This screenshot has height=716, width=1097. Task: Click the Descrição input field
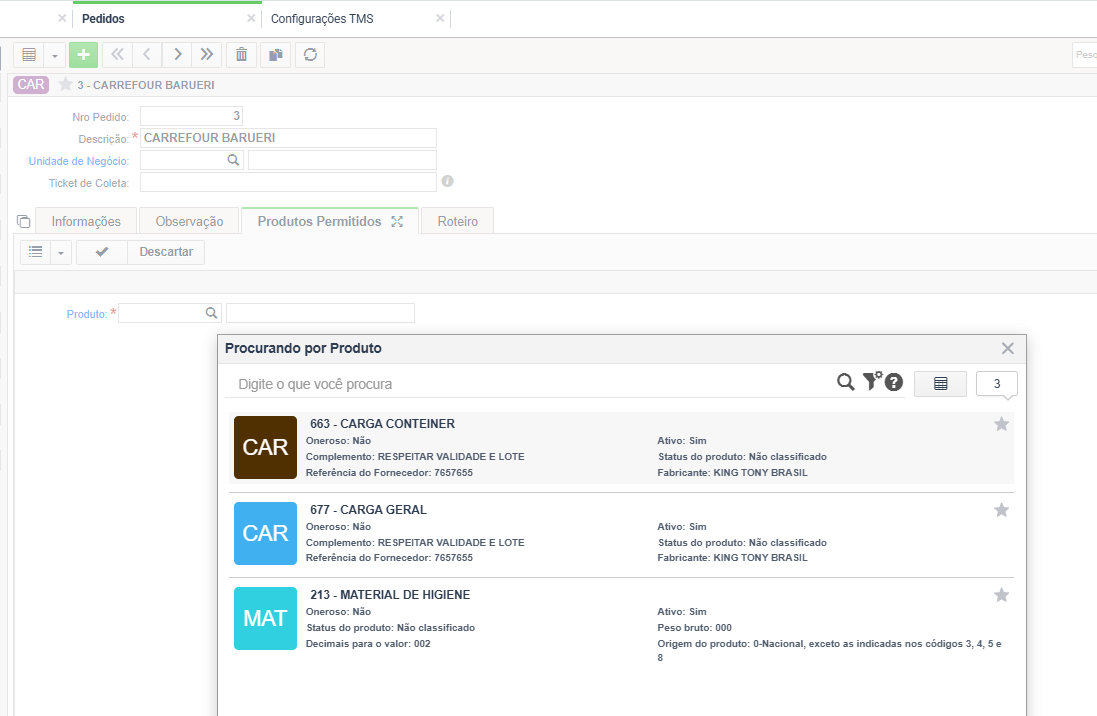[x=288, y=138]
